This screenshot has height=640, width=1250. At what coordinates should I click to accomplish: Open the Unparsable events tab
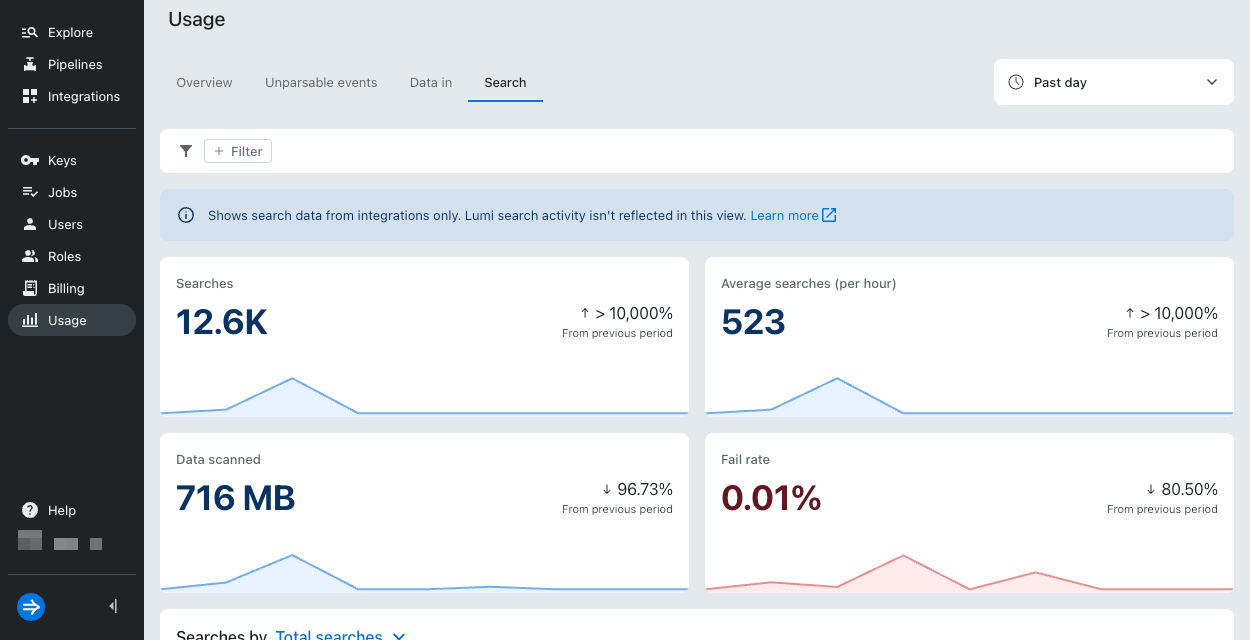[321, 82]
